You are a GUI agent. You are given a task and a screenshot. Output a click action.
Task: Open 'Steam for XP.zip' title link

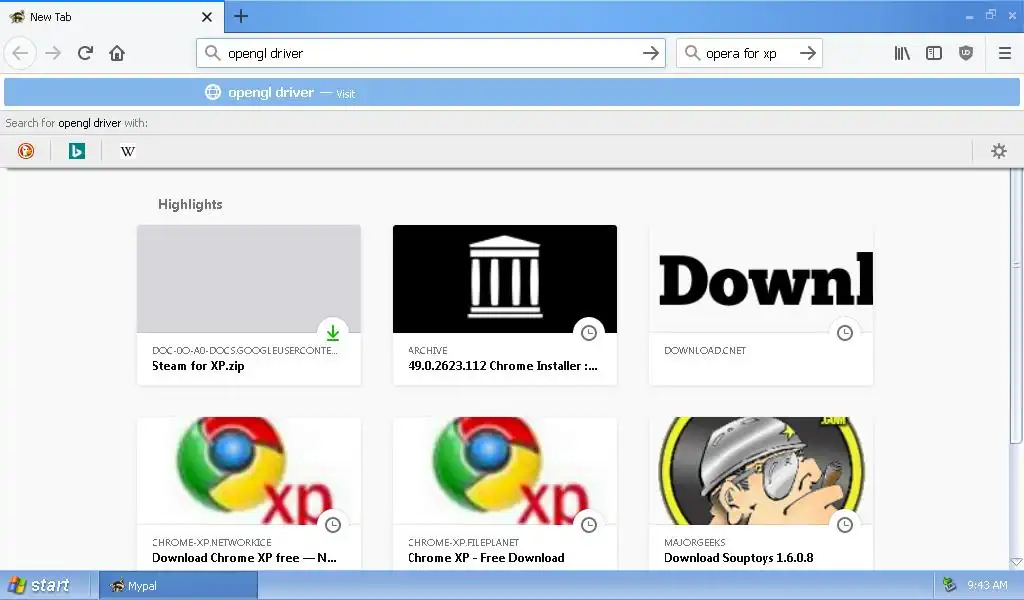[198, 366]
